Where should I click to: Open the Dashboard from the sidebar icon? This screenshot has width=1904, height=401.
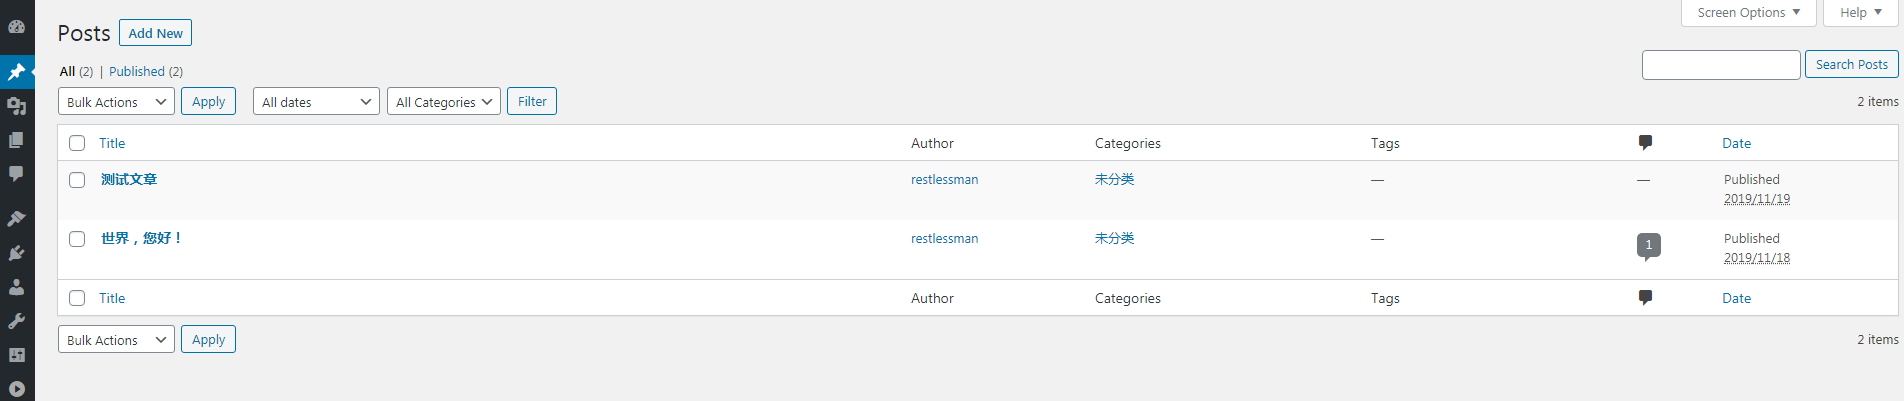17,27
